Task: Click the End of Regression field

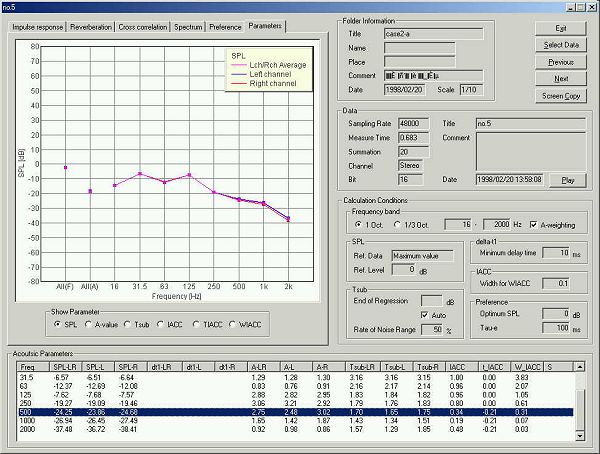Action: point(432,300)
